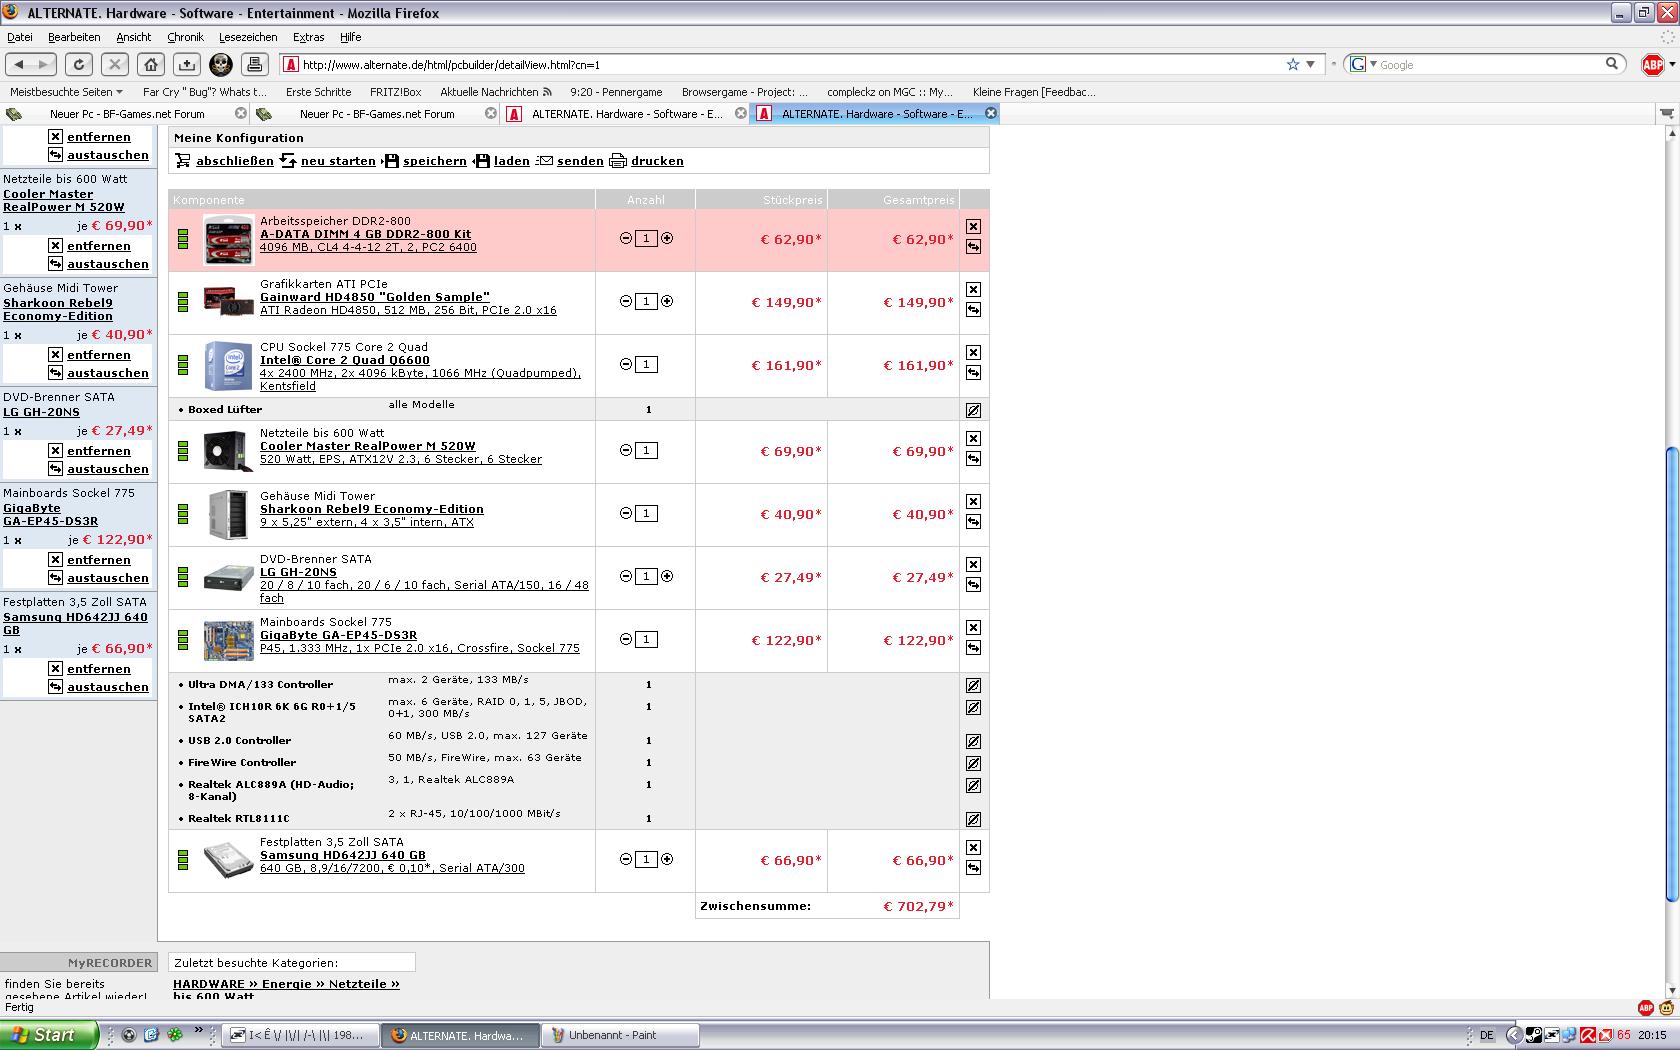
Task: Remove Samsung HD642JJ via X icon
Action: tap(973, 848)
